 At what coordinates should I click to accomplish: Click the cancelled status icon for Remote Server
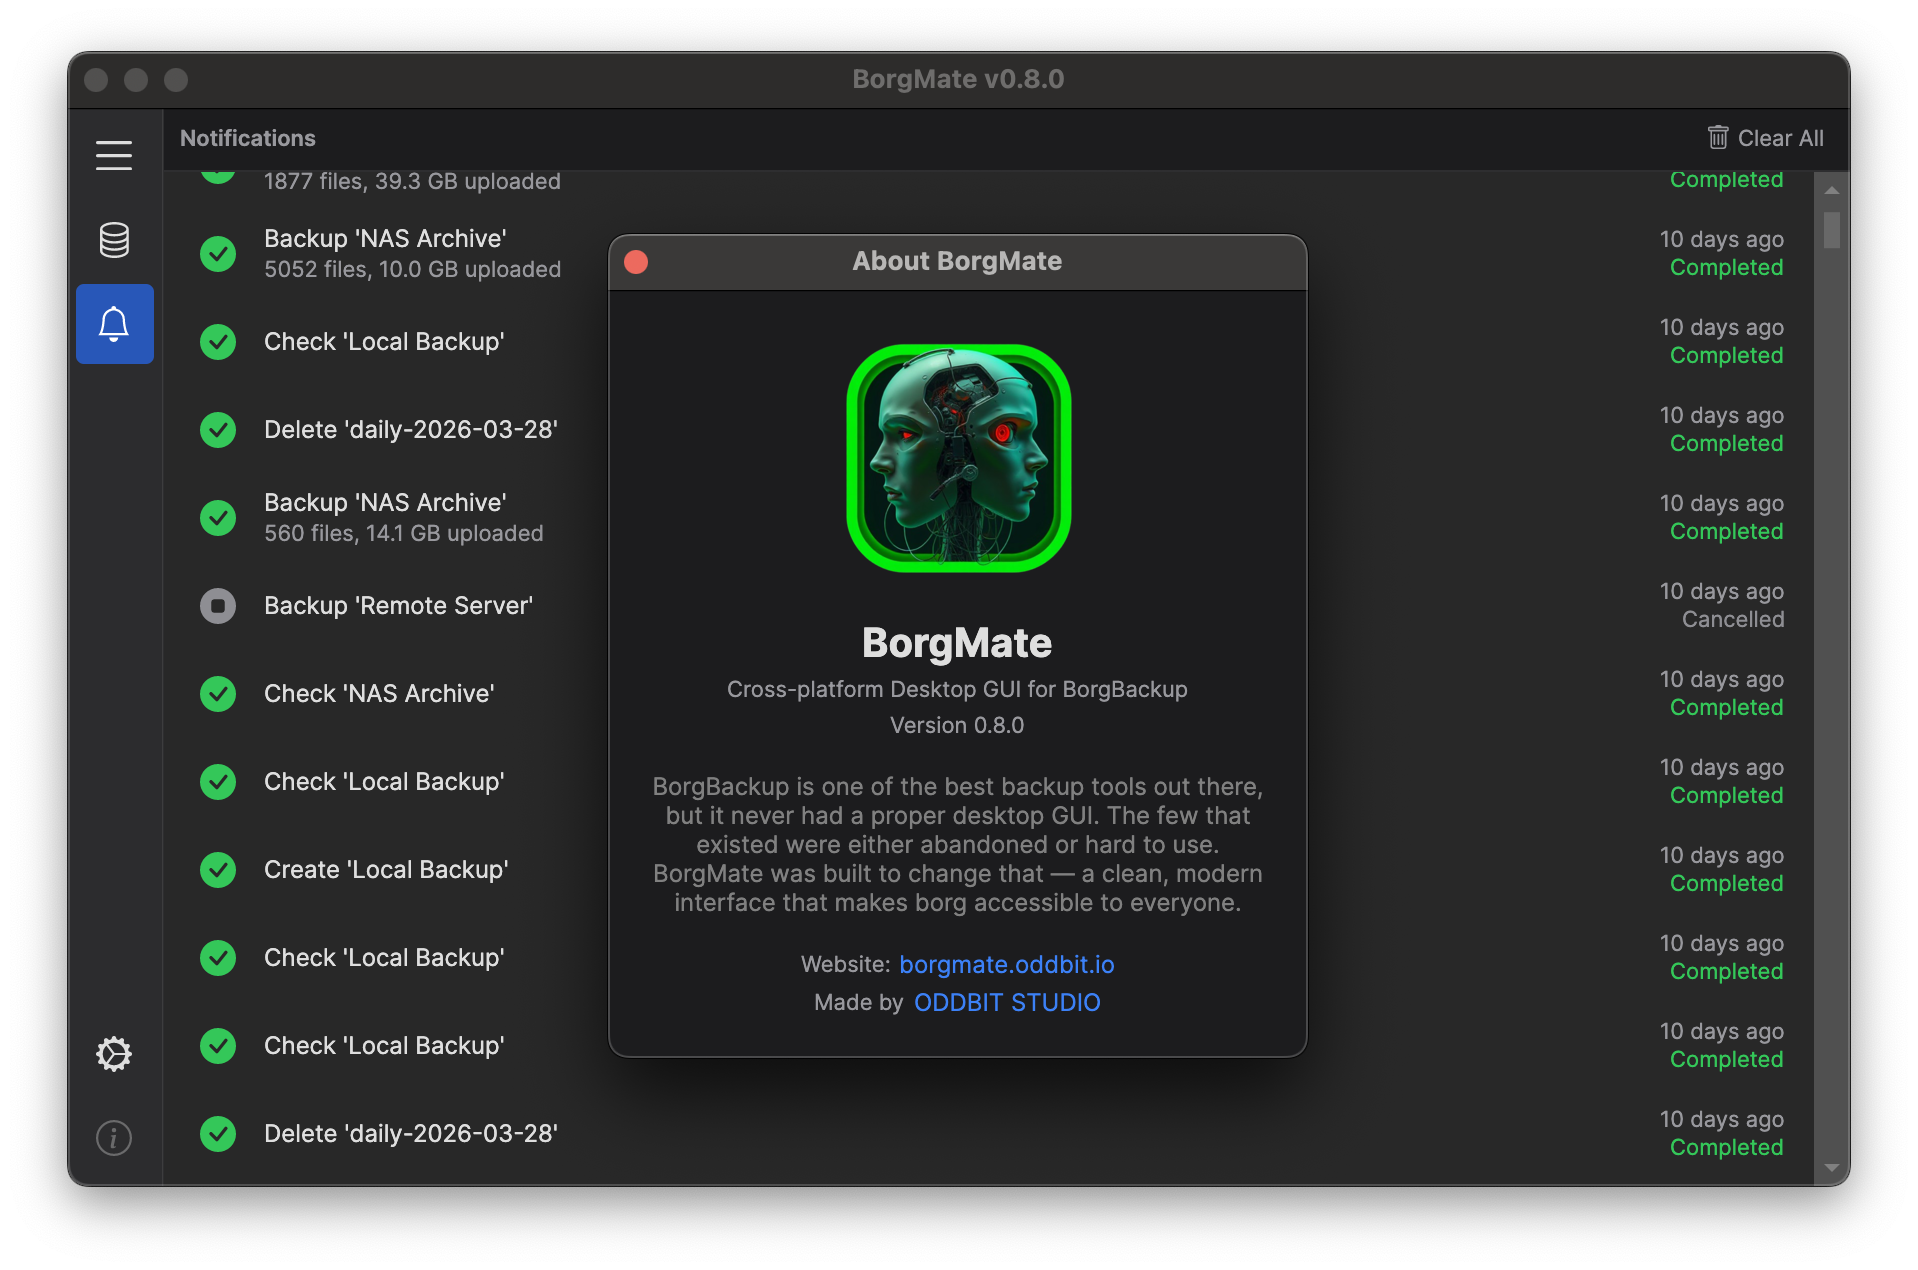218,606
